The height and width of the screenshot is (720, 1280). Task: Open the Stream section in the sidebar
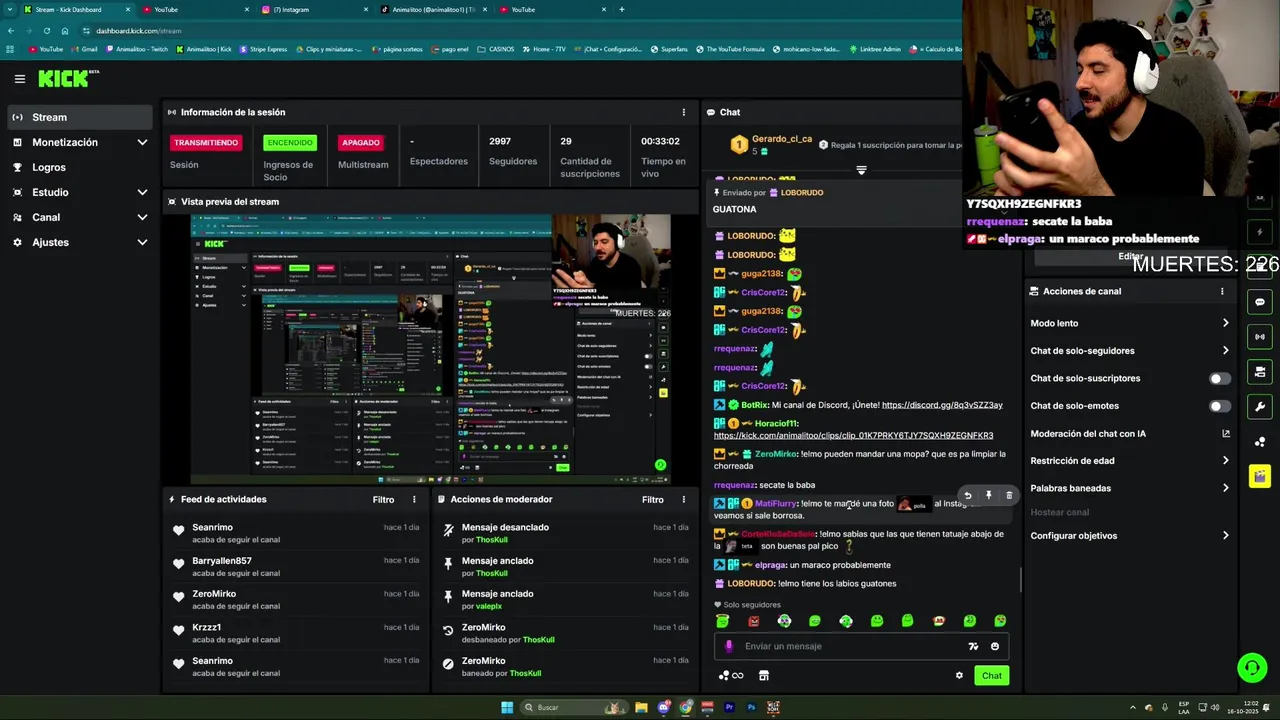click(x=80, y=117)
